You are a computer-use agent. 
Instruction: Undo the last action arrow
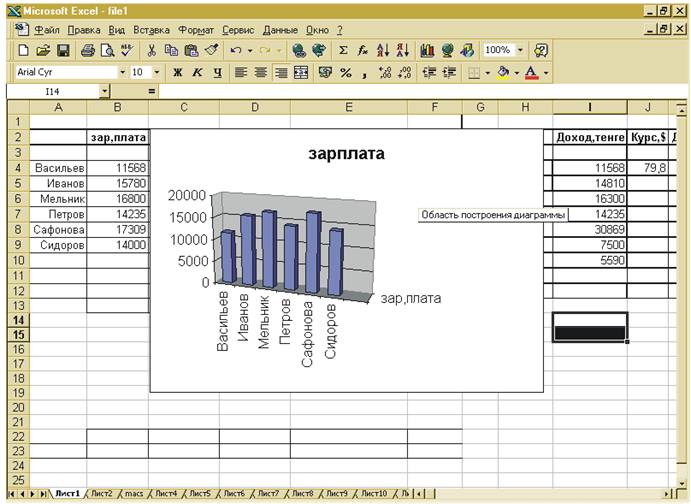point(236,51)
